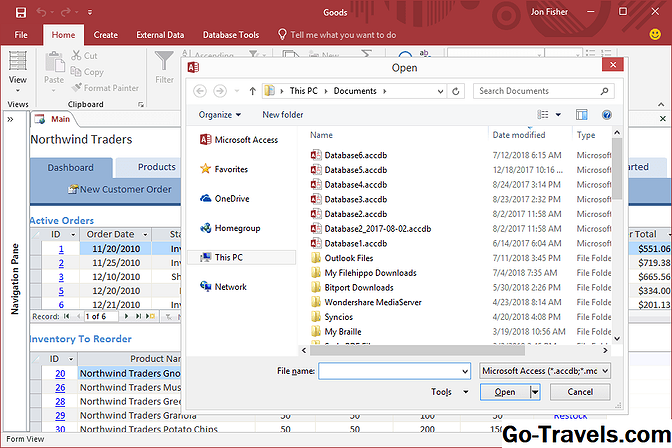Go to the next record in the navigator
The image size is (672, 448).
tap(126, 316)
